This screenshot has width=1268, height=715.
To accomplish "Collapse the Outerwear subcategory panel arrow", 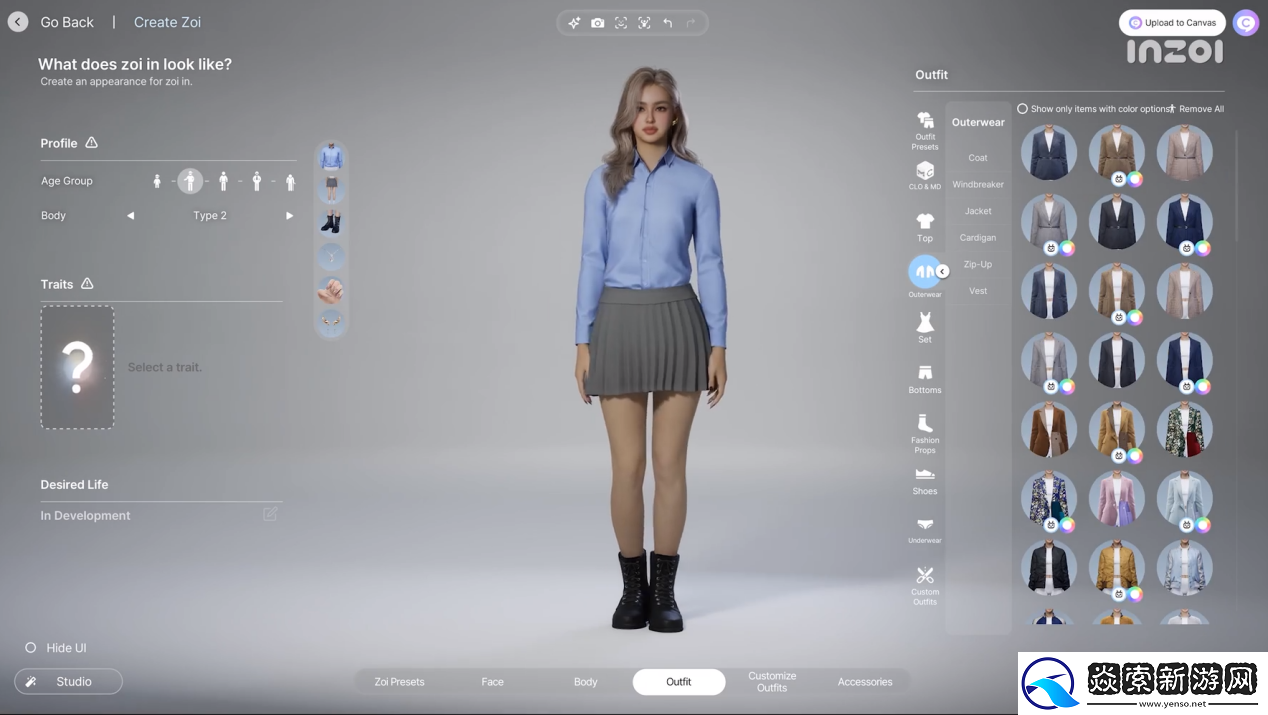I will 942,272.
